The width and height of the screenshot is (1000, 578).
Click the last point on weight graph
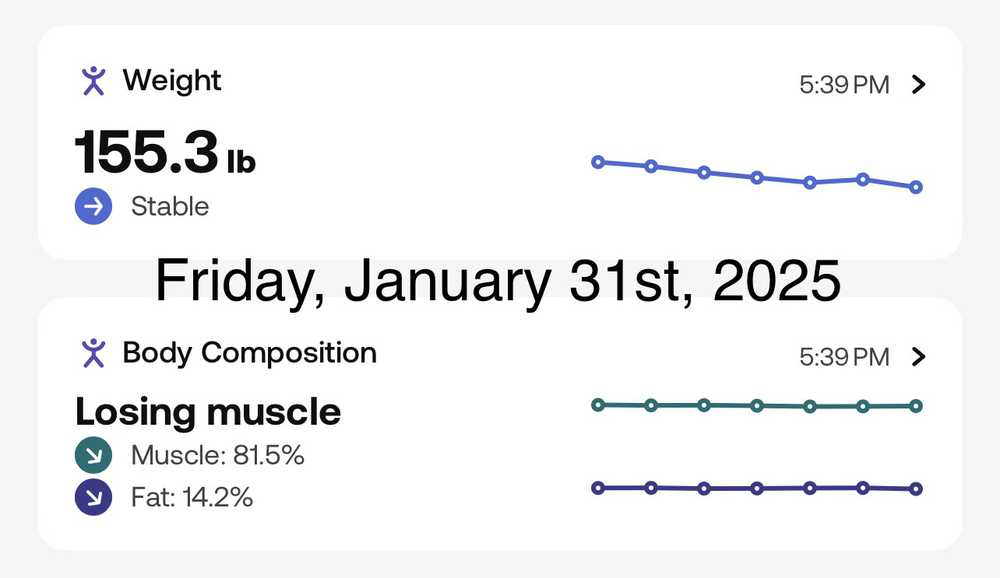tap(916, 187)
